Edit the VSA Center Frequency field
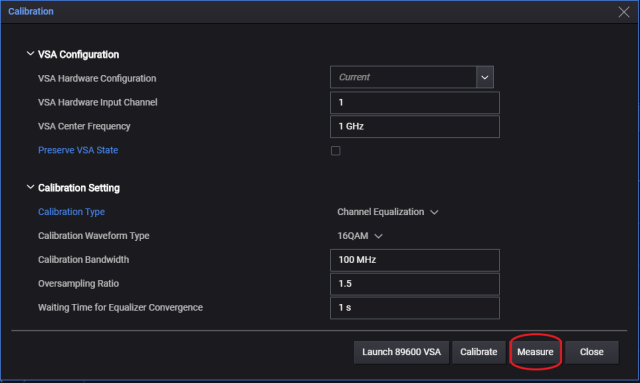This screenshot has width=640, height=383. (x=415, y=127)
